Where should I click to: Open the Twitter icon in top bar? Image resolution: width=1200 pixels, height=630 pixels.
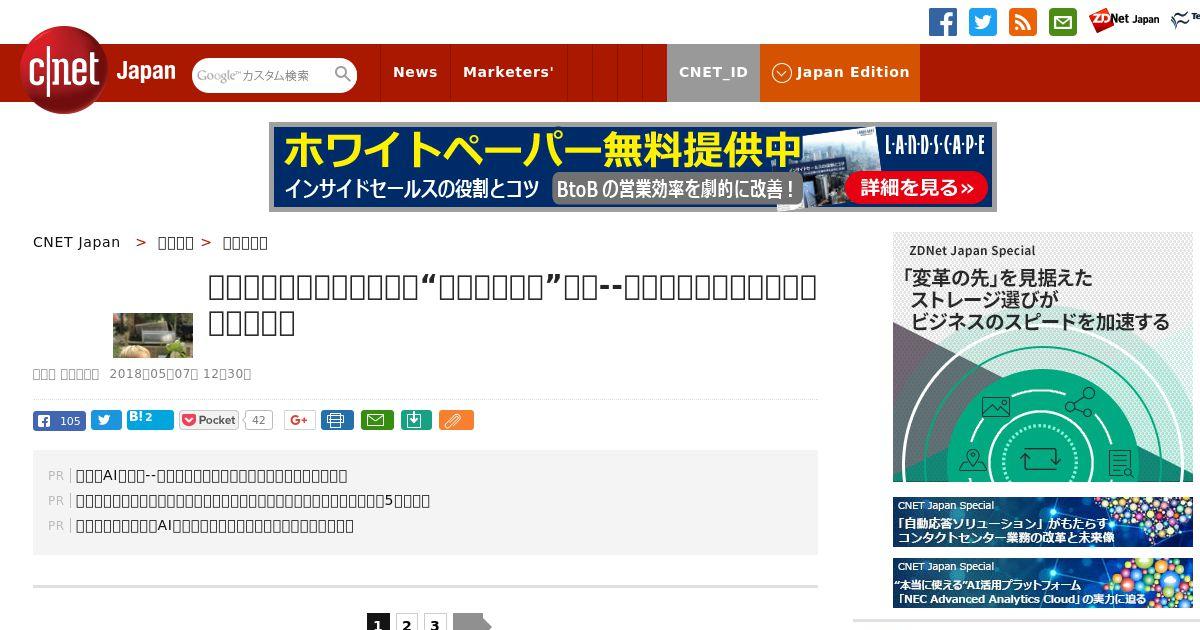pyautogui.click(x=983, y=22)
